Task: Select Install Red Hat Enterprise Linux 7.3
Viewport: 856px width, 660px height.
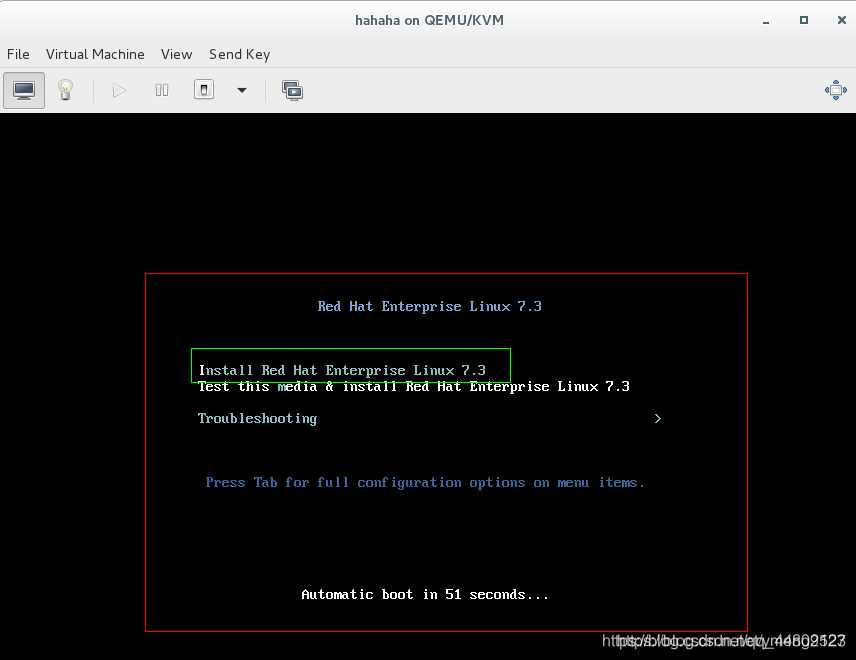Action: tap(342, 370)
